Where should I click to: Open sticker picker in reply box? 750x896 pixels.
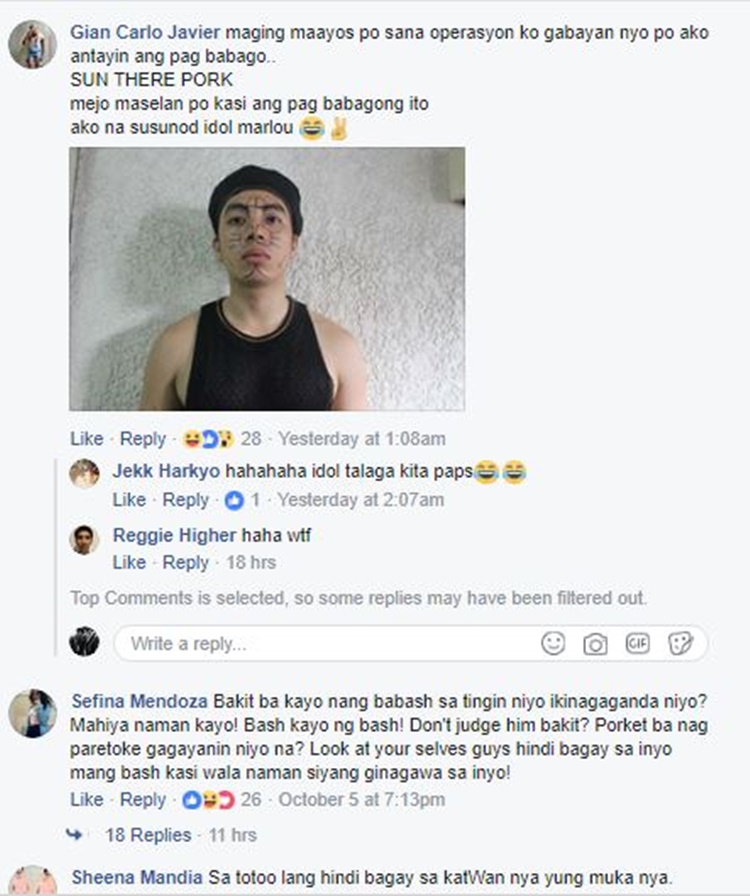point(680,643)
